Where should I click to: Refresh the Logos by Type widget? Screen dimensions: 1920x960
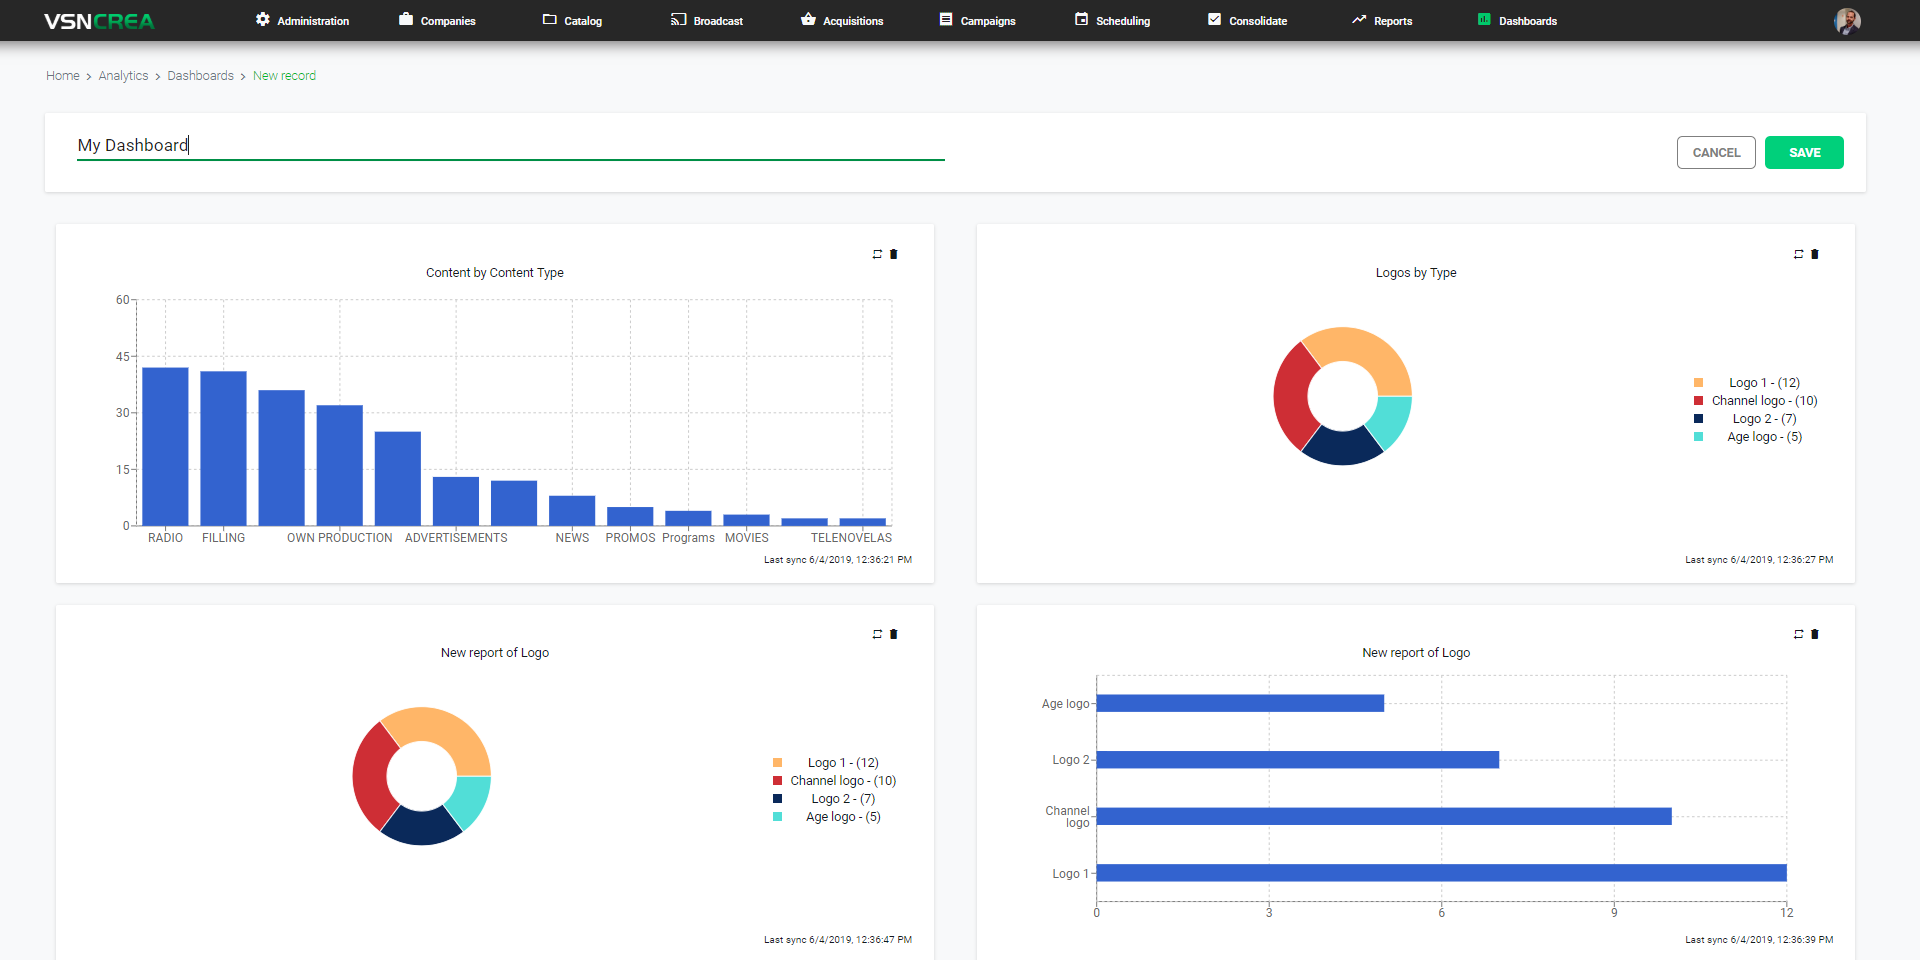tap(1798, 254)
